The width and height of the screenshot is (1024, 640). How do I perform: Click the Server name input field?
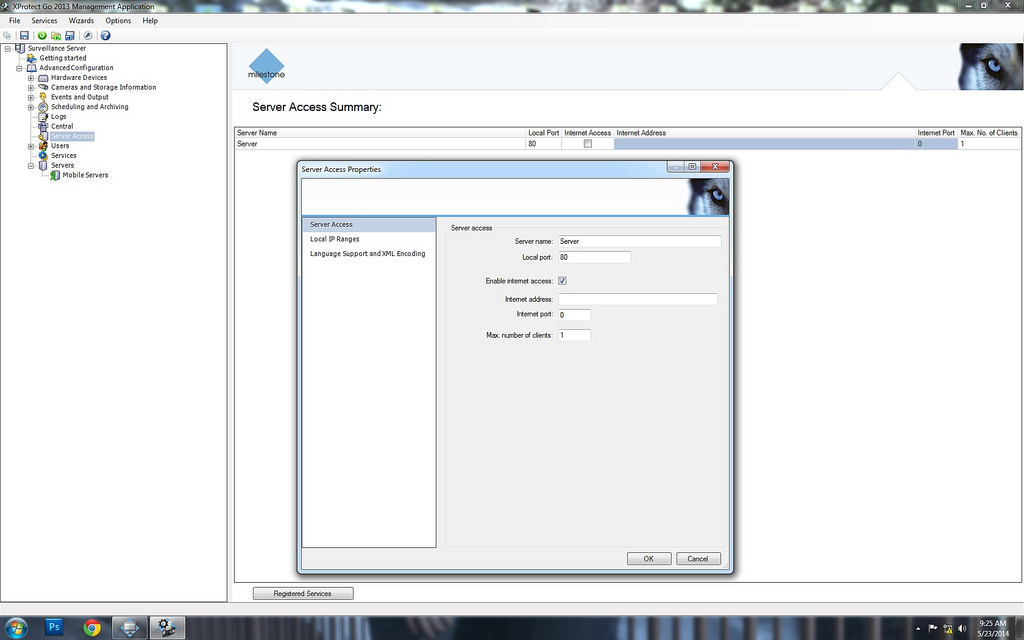tap(640, 241)
